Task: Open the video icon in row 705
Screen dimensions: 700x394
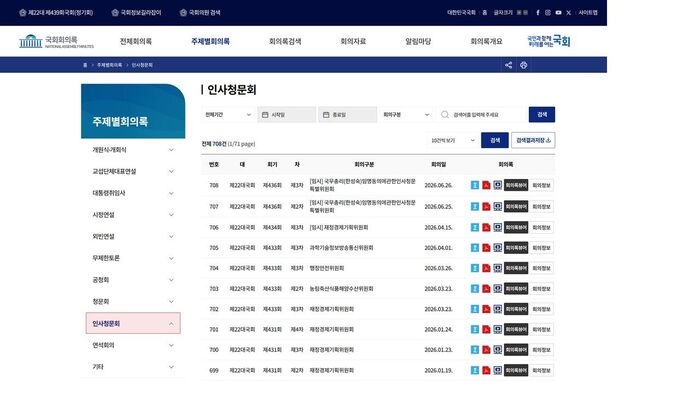Action: coord(497,248)
